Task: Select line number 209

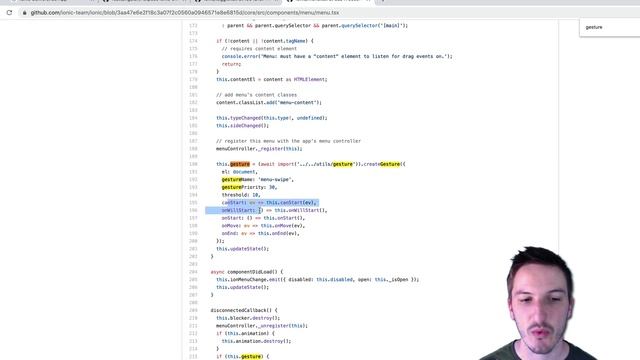Action: tap(193, 310)
